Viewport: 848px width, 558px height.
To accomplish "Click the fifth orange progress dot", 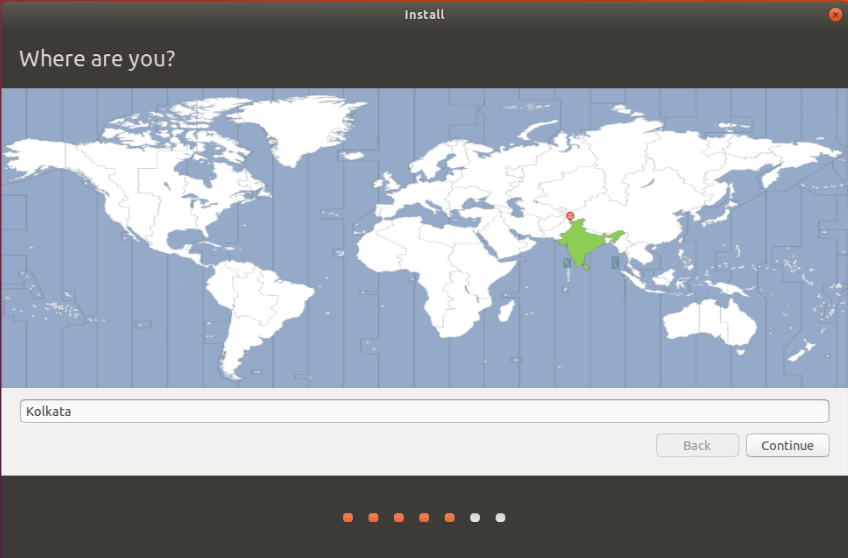I will (450, 517).
